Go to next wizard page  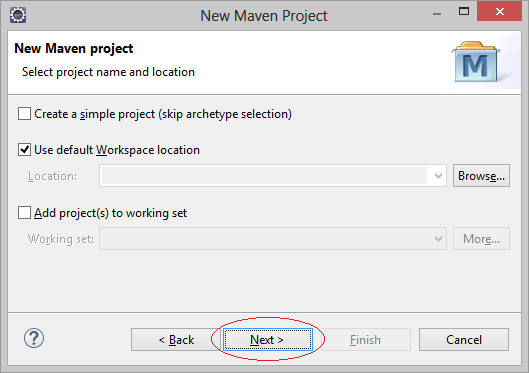coord(268,340)
